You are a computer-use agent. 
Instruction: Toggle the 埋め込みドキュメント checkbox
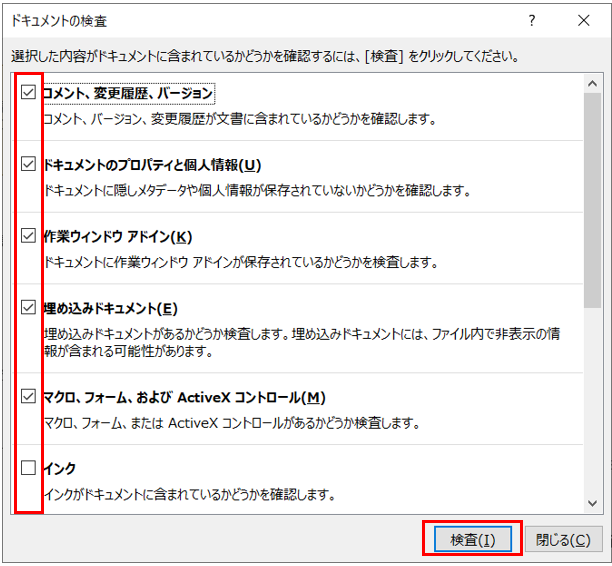click(28, 308)
